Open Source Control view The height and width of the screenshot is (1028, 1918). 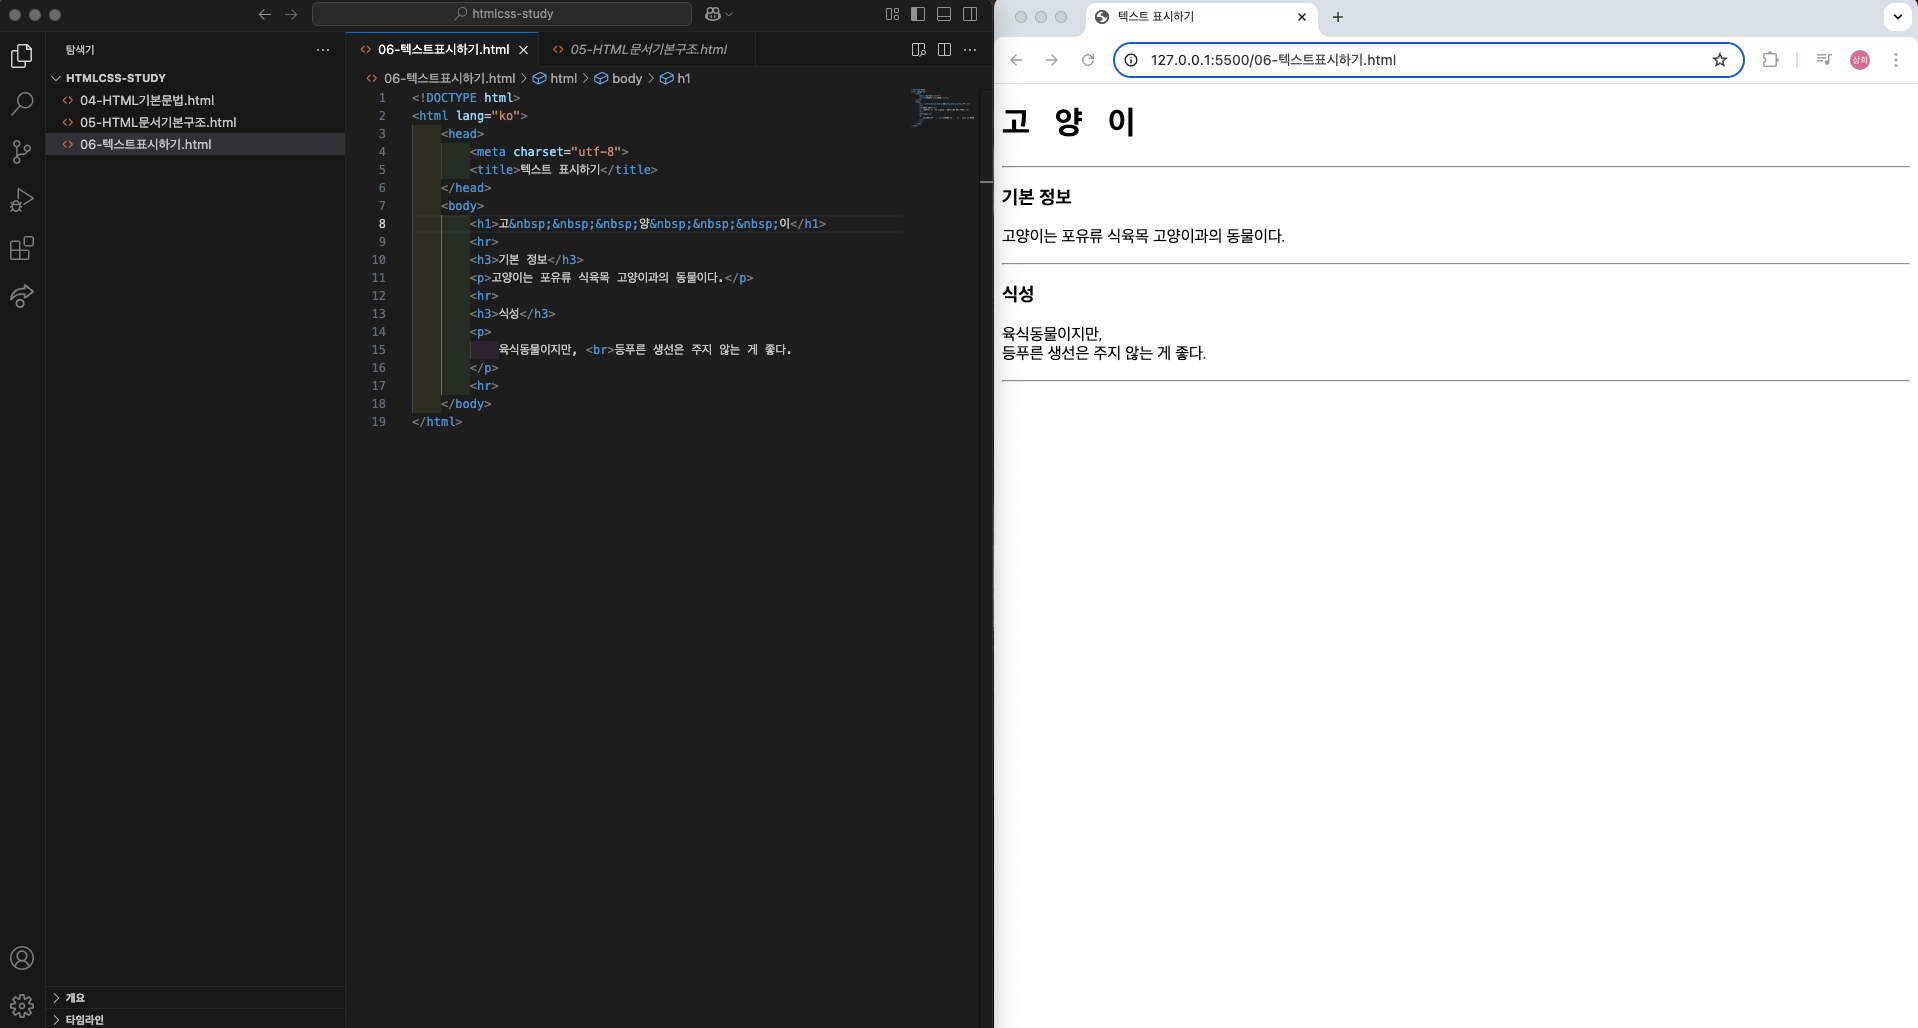pos(22,152)
